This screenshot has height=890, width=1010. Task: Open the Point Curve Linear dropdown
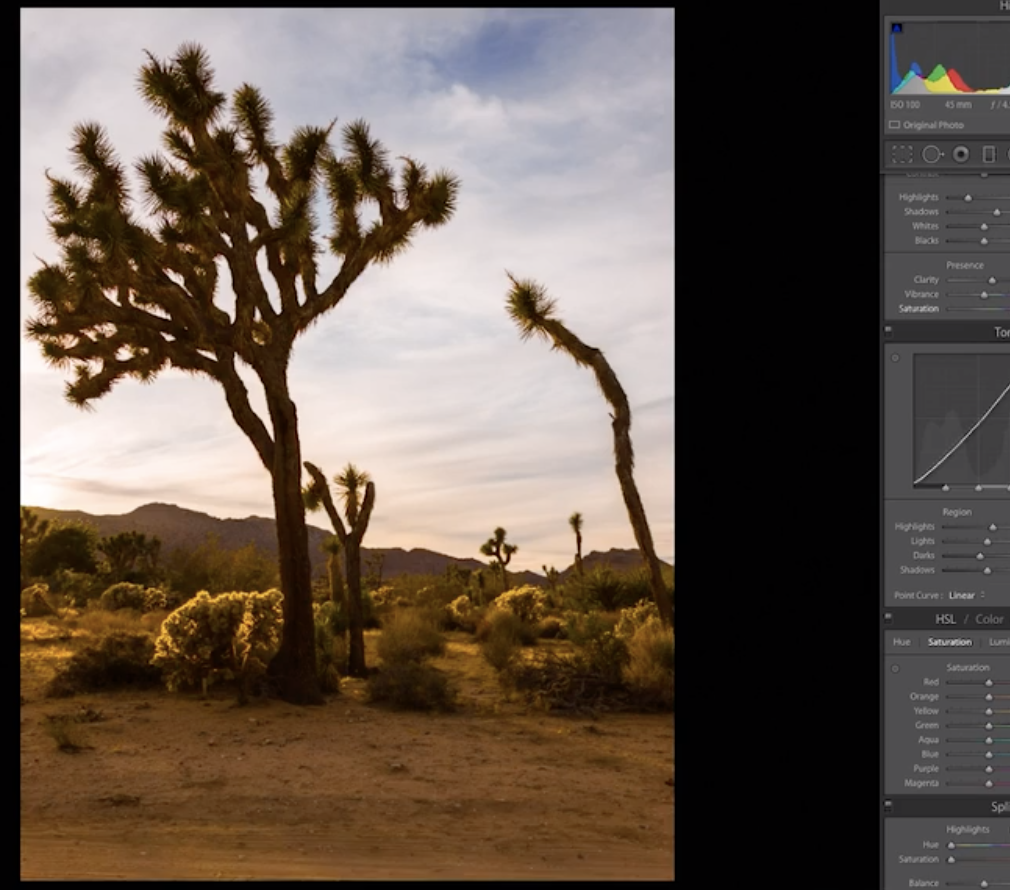tap(964, 595)
